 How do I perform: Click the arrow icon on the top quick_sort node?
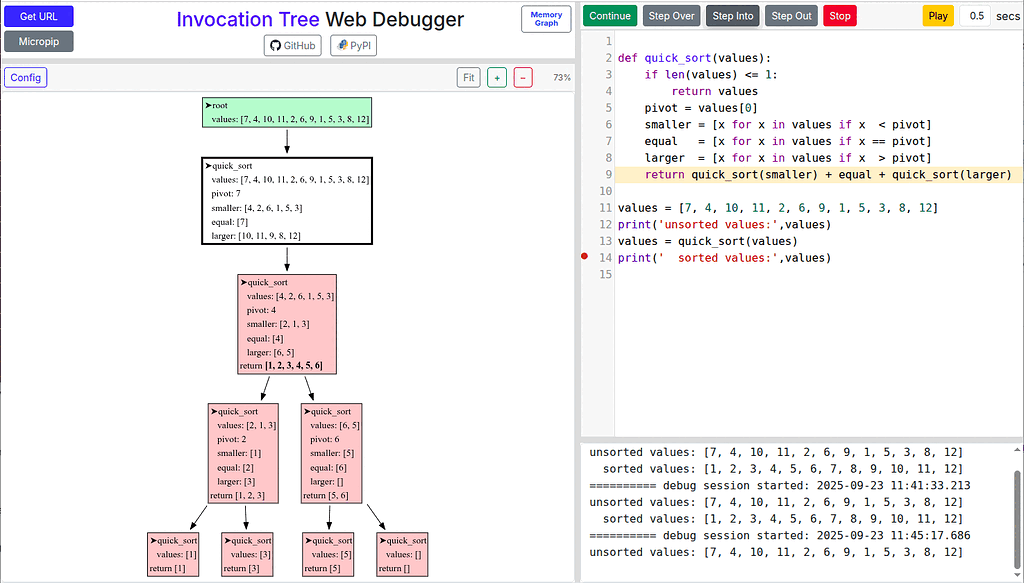point(206,166)
